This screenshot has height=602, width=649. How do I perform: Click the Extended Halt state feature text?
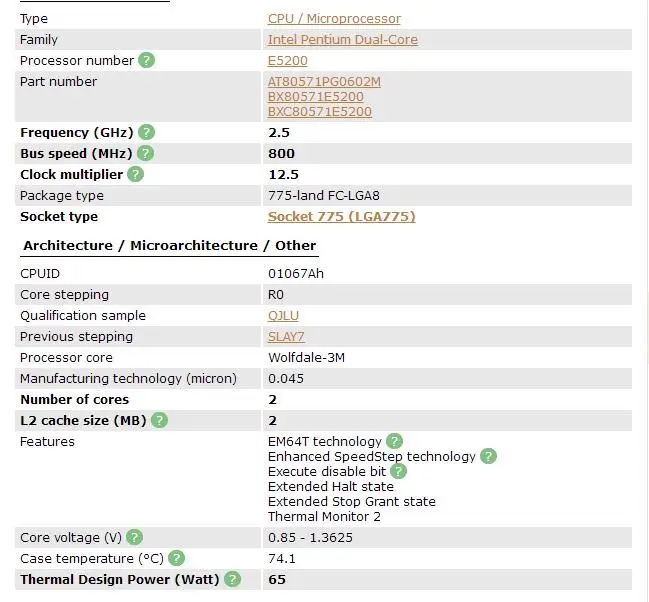331,486
